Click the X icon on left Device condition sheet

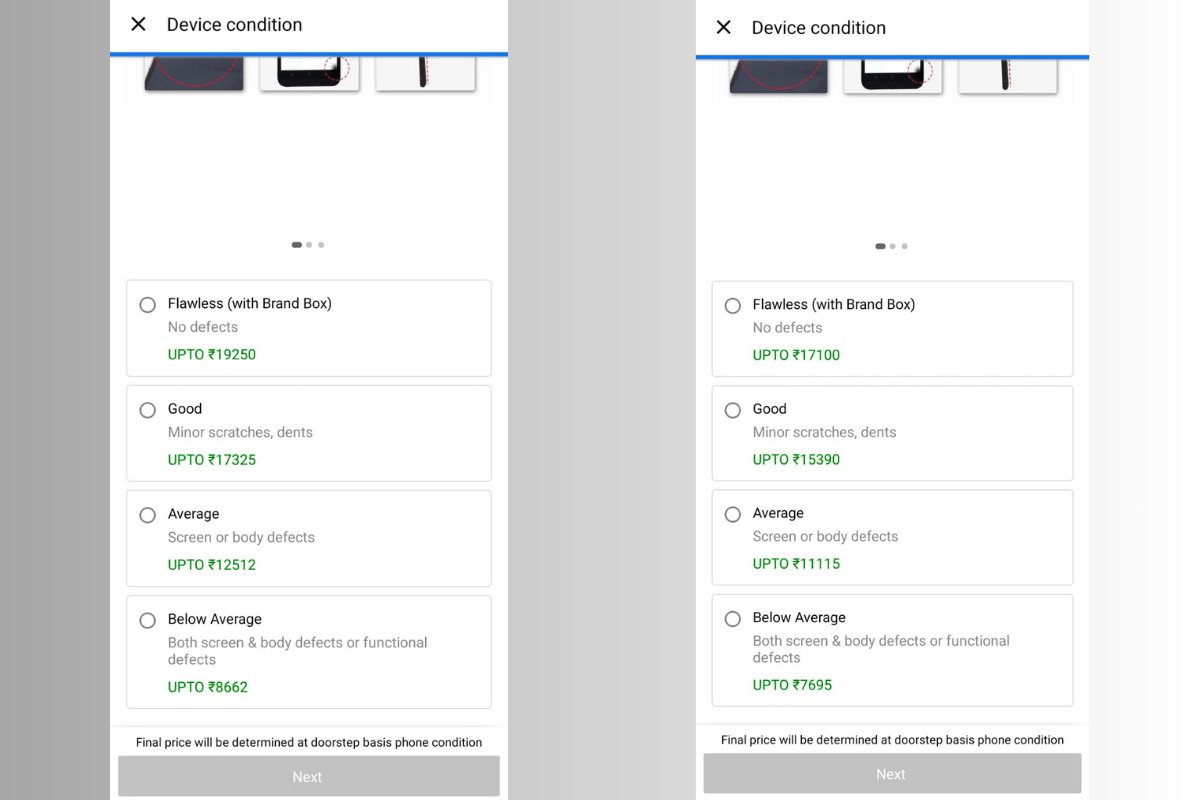pos(138,25)
